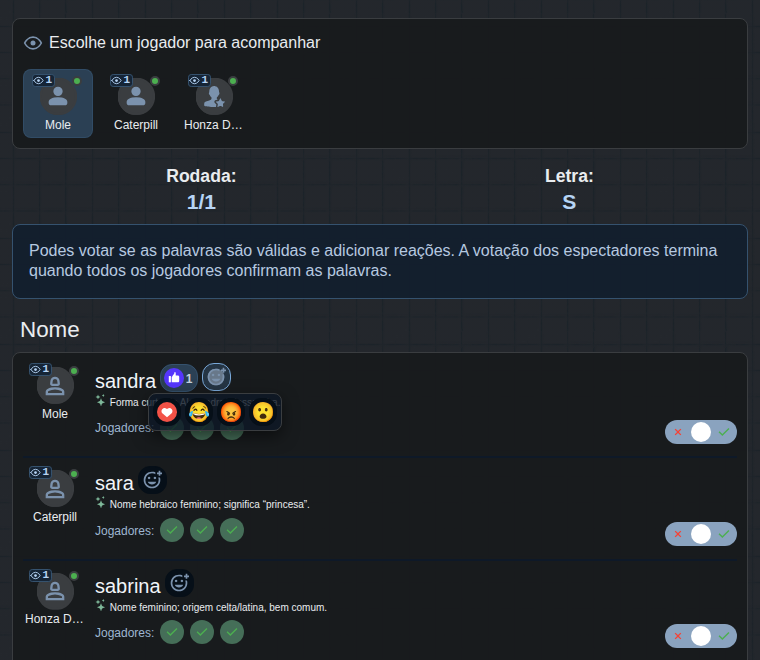Image resolution: width=760 pixels, height=660 pixels.
Task: Click first player checkmark under sara
Action: [x=172, y=530]
